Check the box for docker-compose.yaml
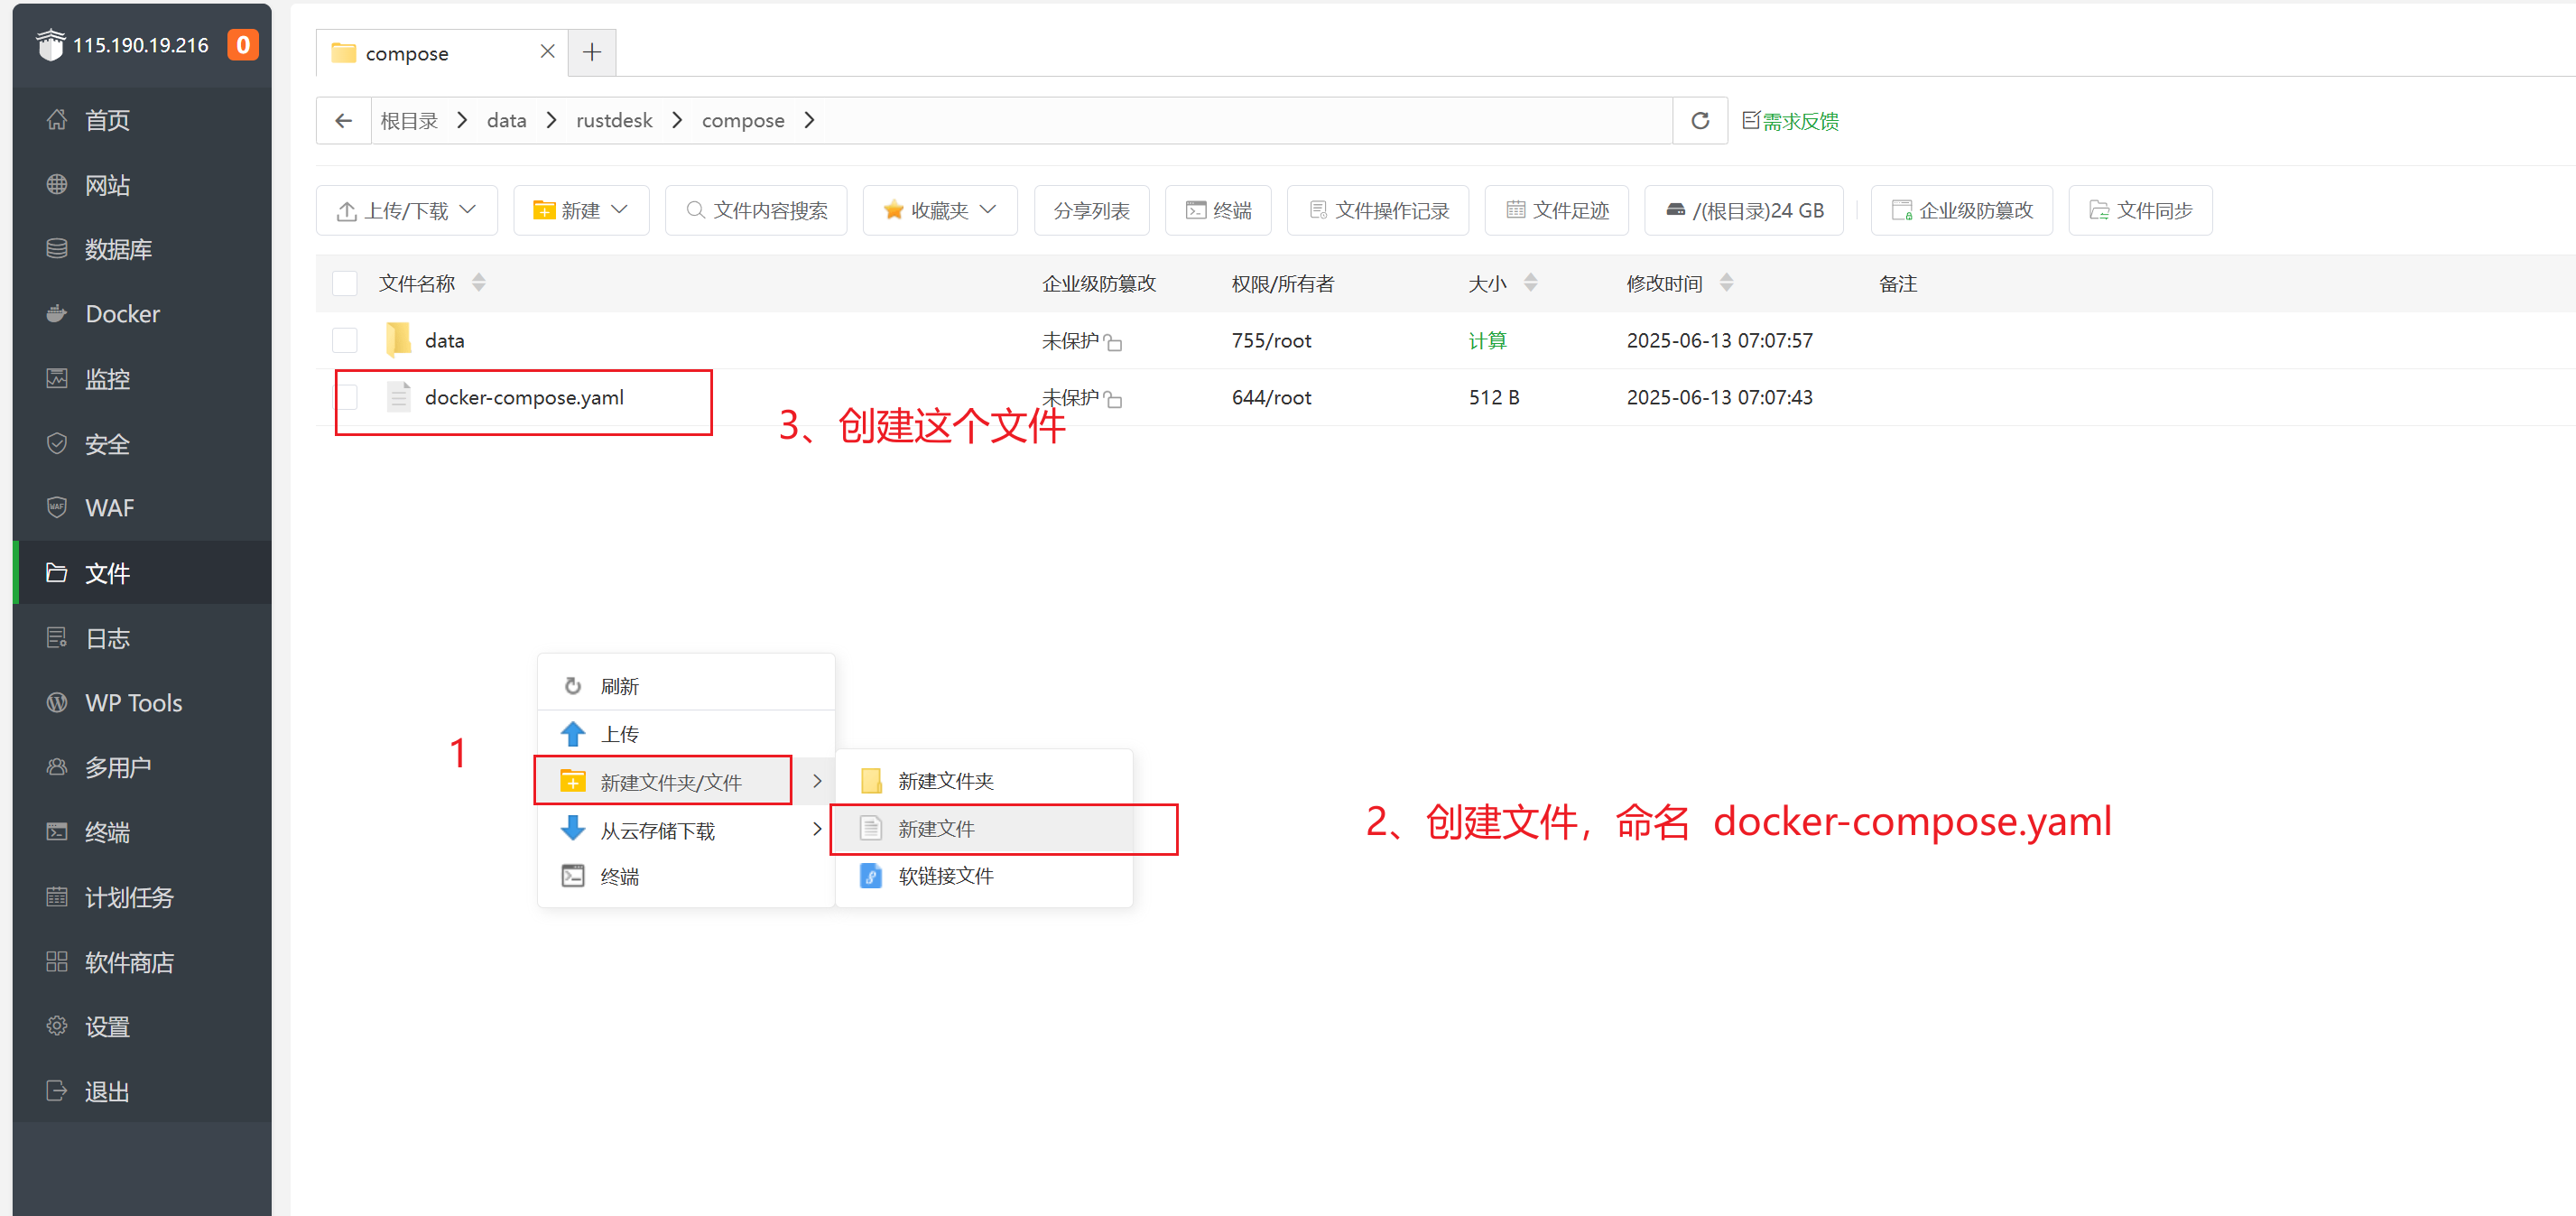 tap(345, 397)
